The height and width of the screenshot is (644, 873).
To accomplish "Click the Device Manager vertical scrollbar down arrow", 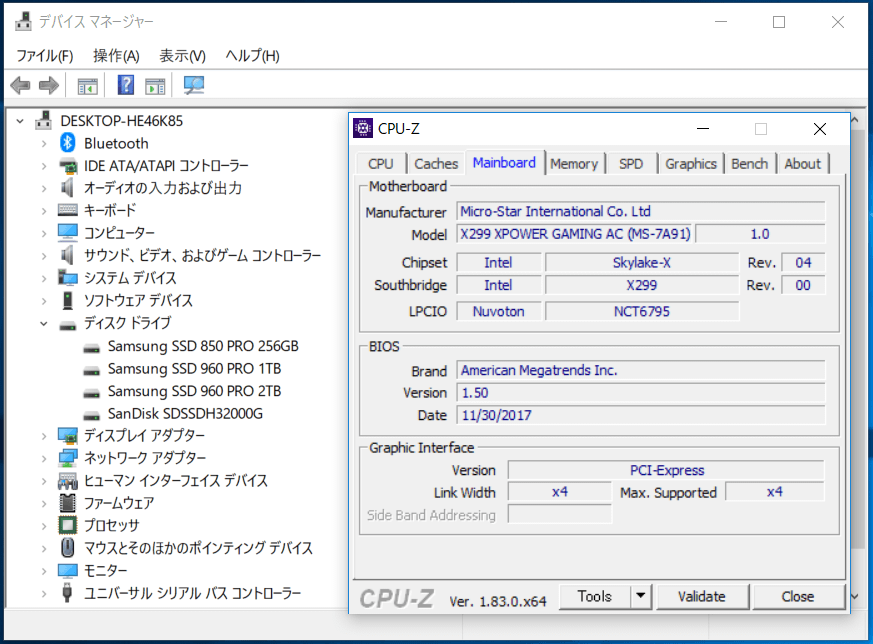I will pyautogui.click(x=857, y=596).
